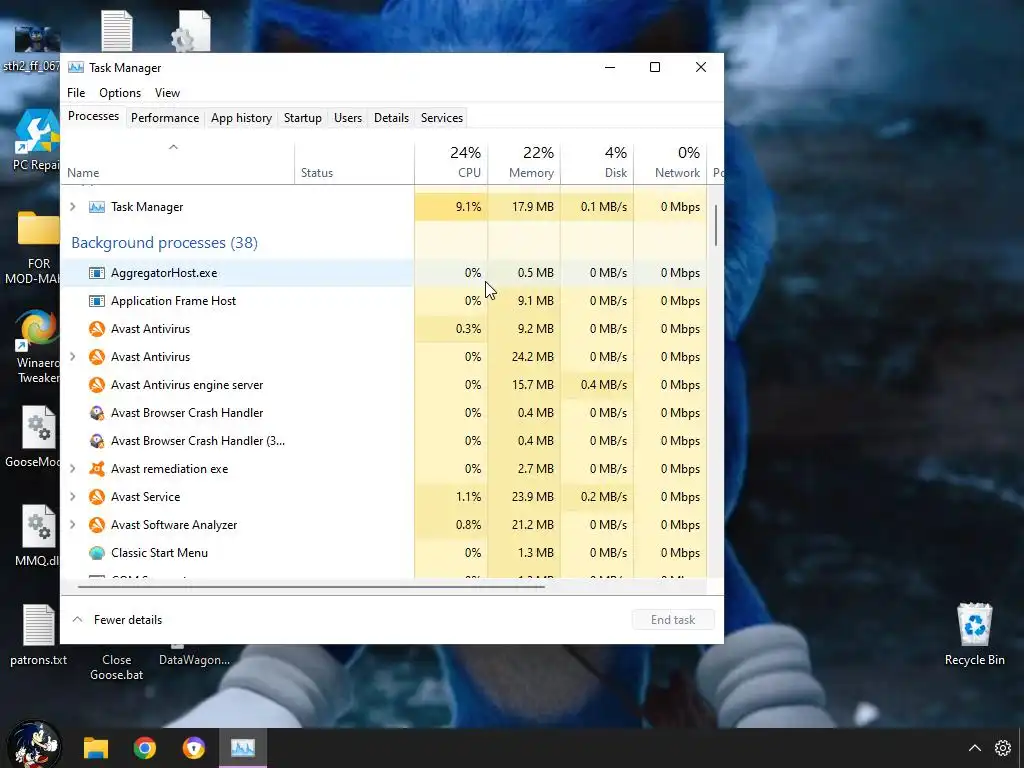This screenshot has height=768, width=1024.
Task: Click the Background processes (38) heading
Action: tap(165, 243)
